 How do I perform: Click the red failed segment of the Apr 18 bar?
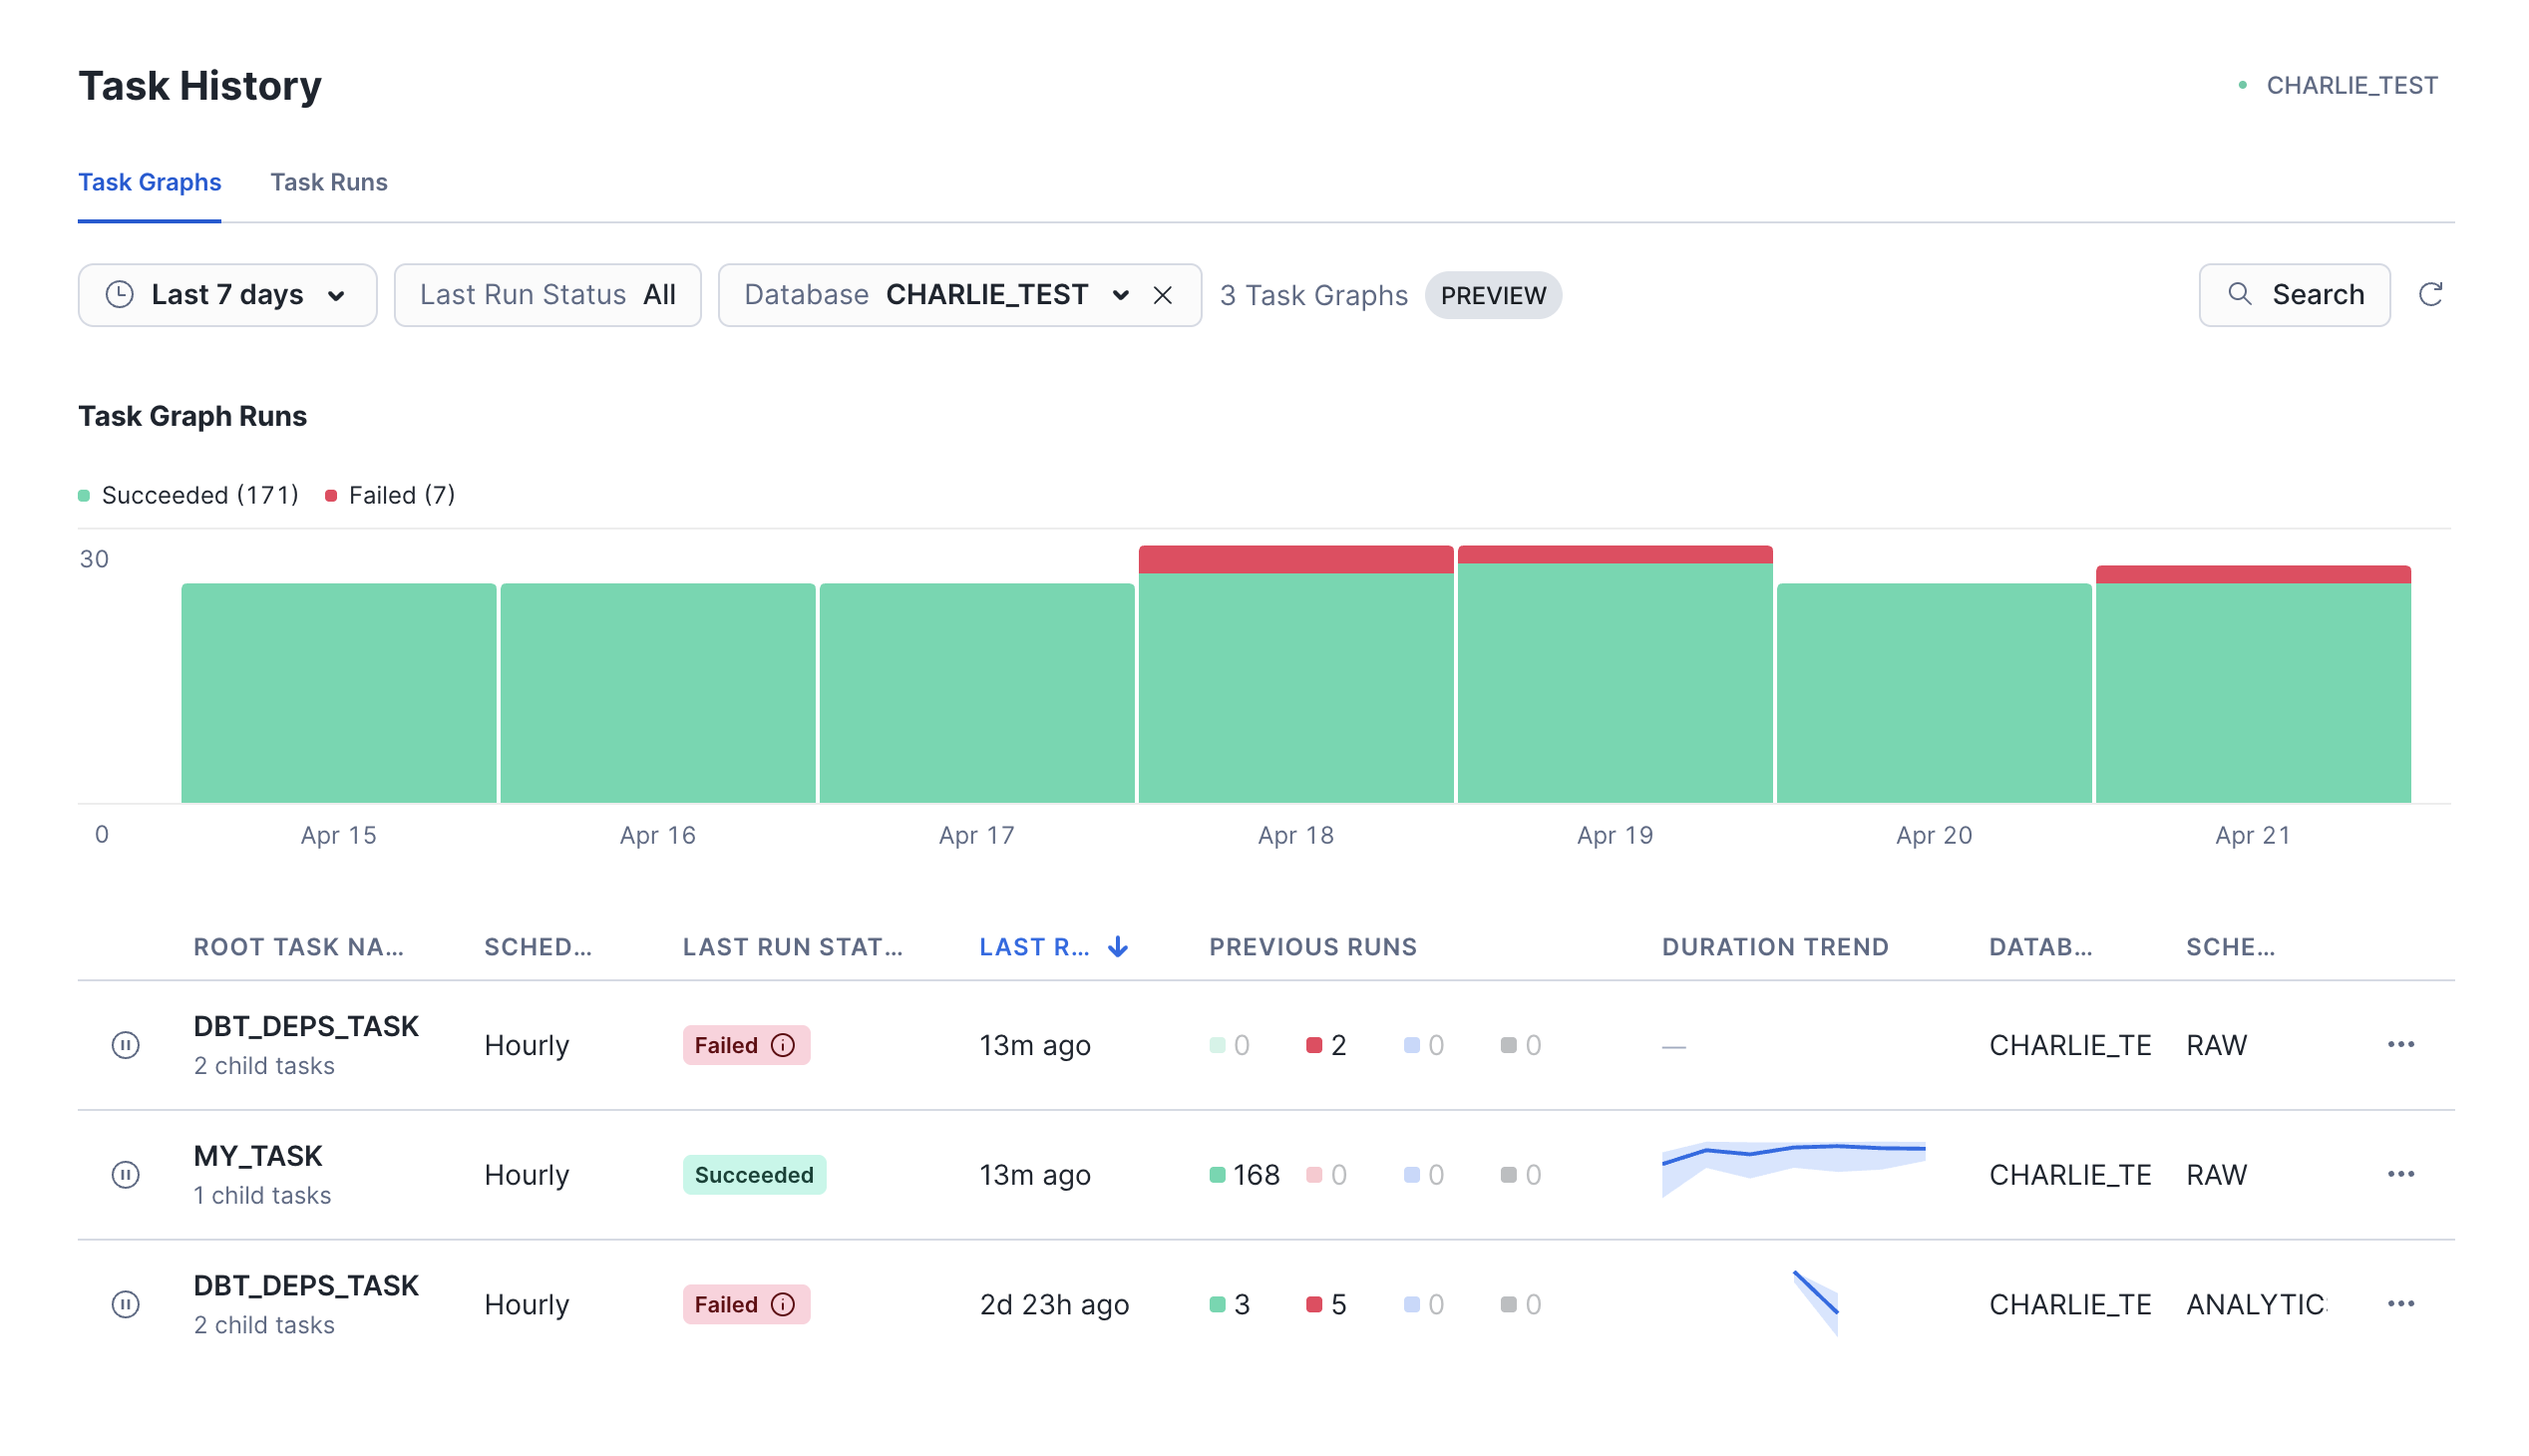1295,559
